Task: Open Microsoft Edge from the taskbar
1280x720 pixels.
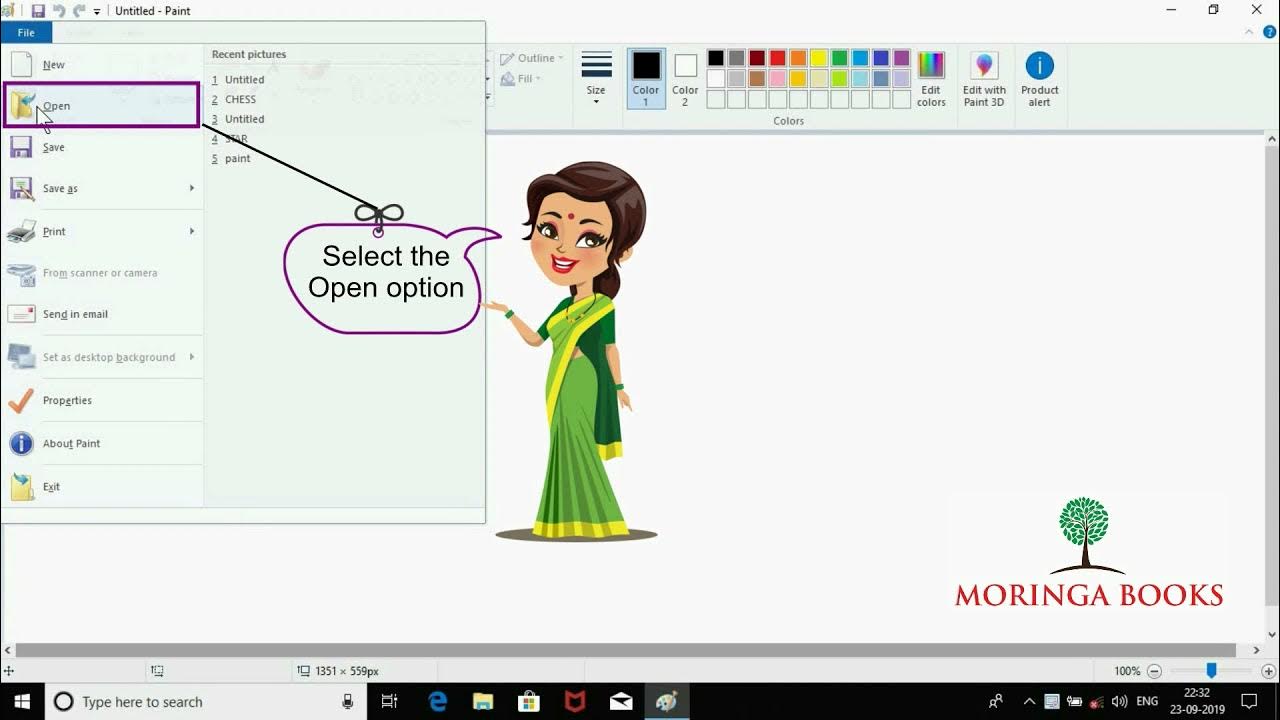Action: [x=438, y=701]
